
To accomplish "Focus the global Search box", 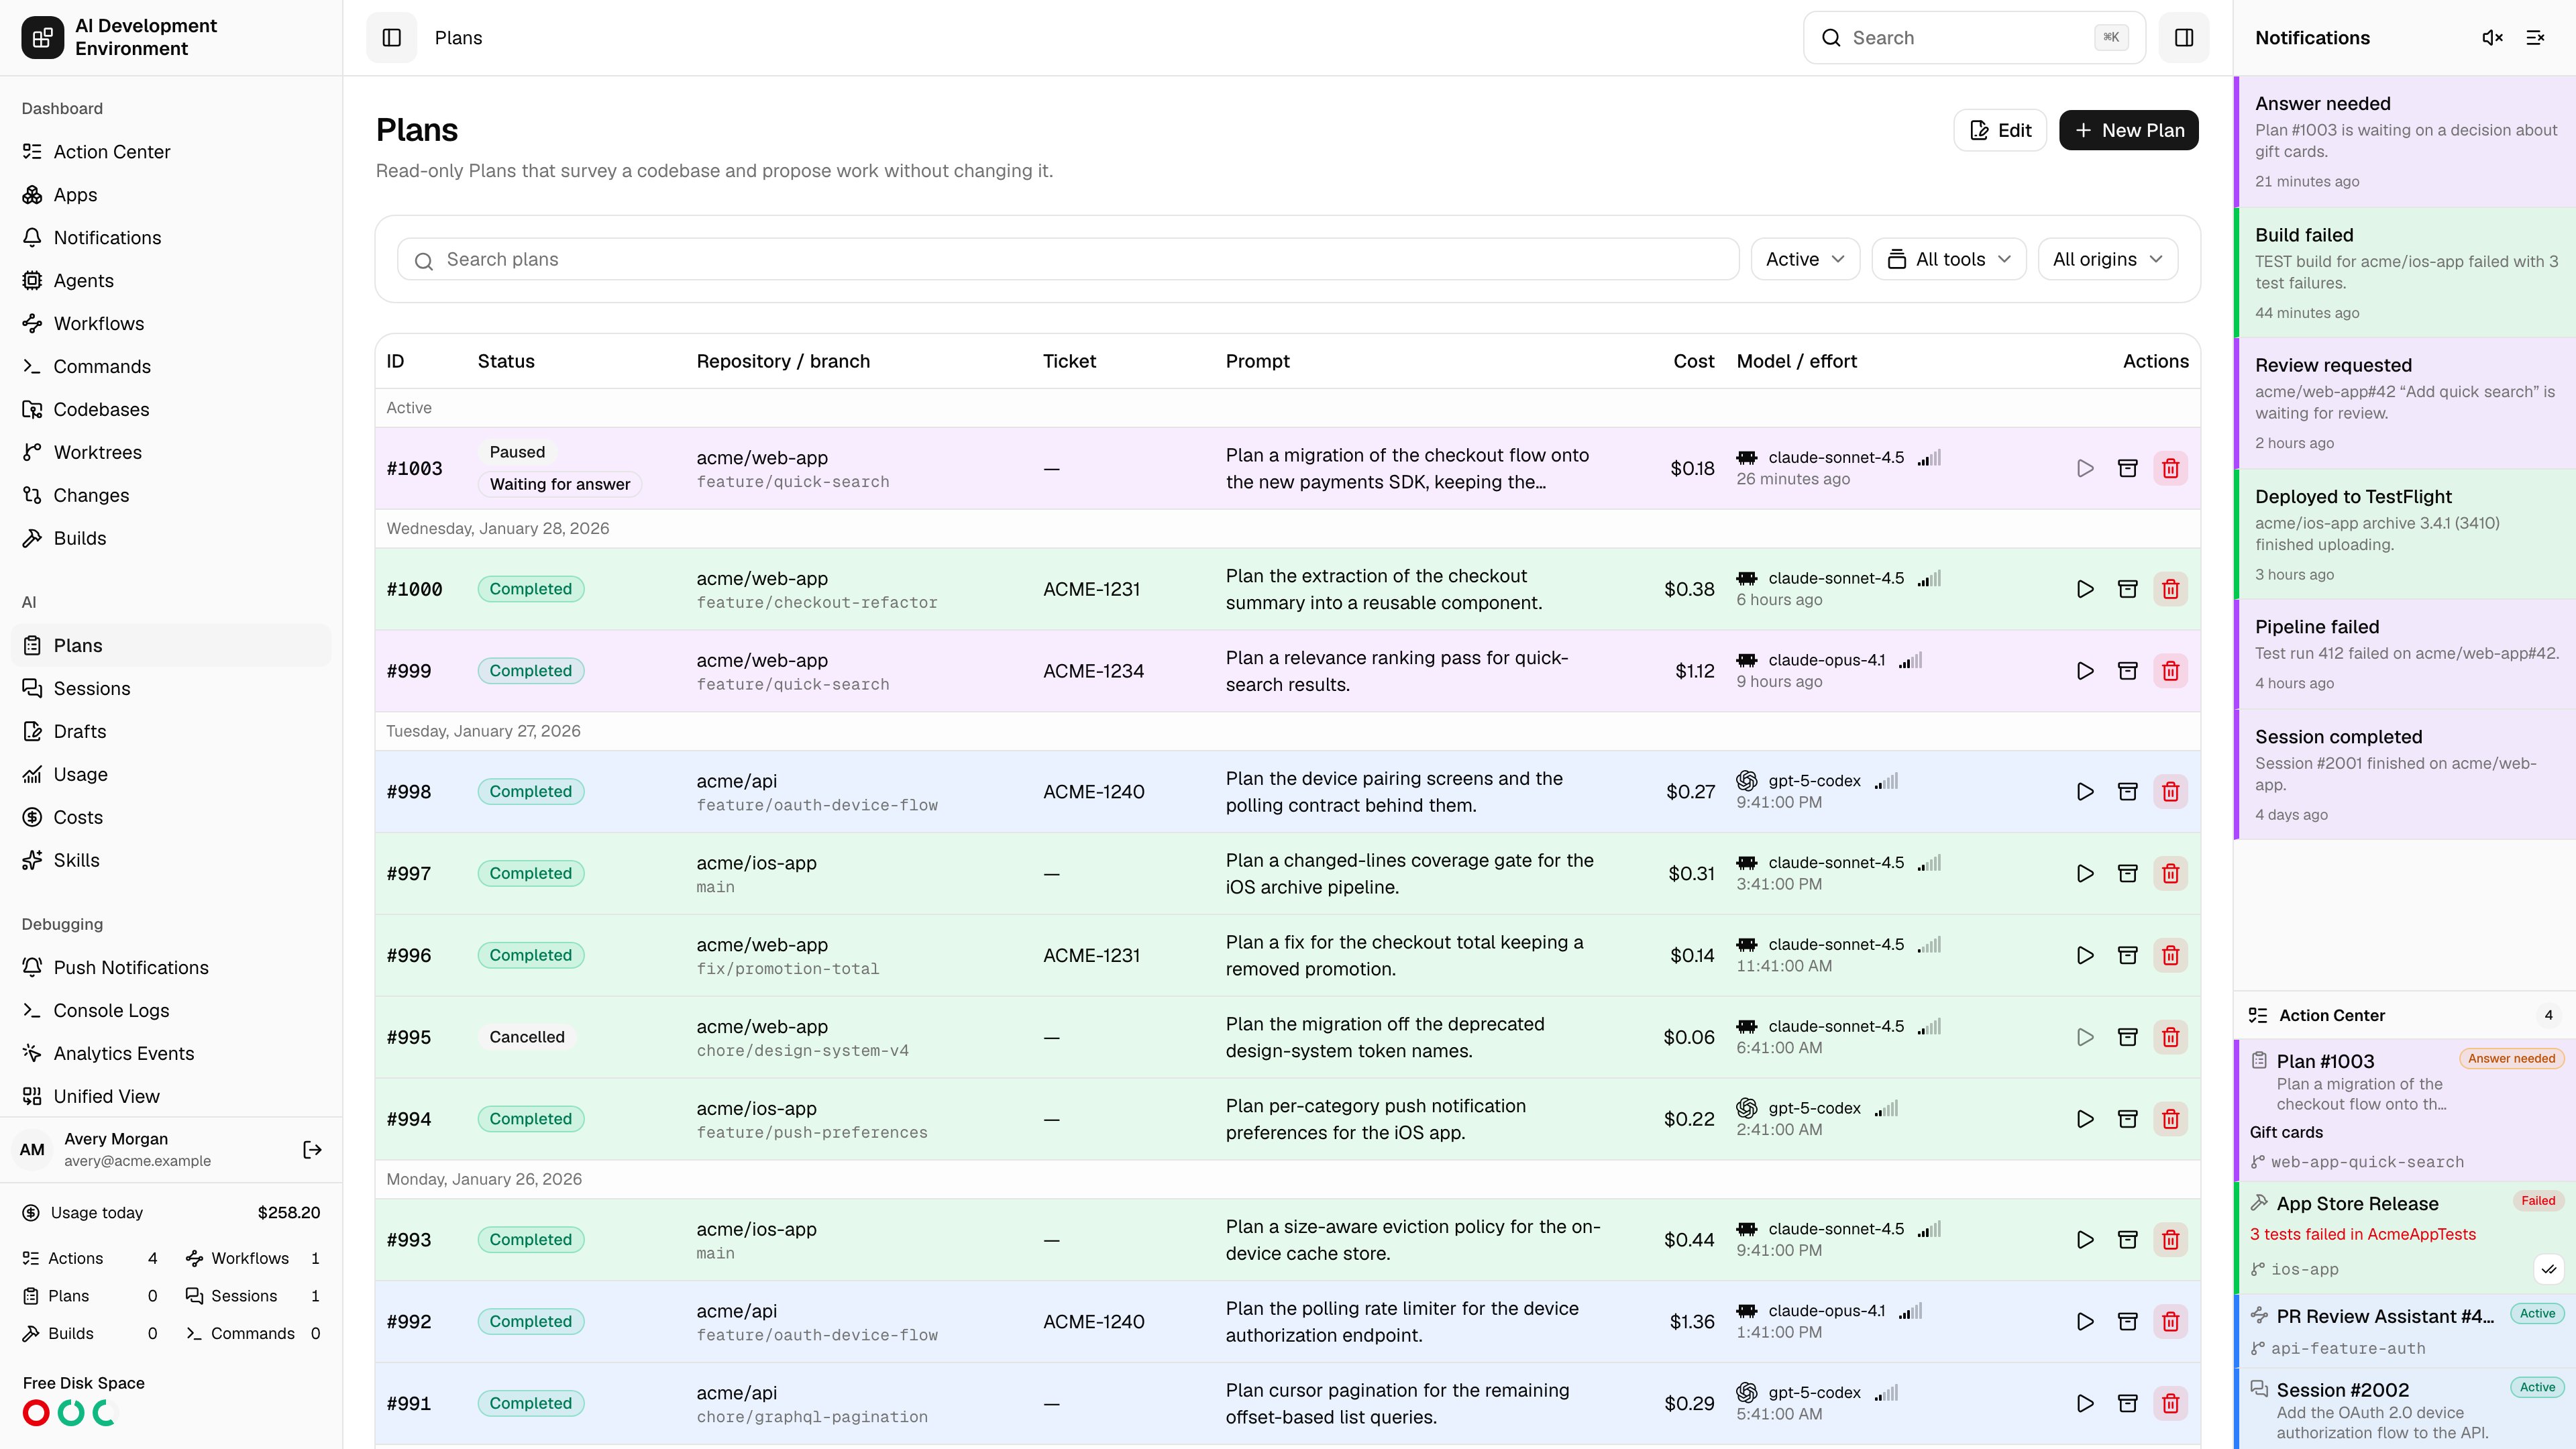I will pos(1974,38).
